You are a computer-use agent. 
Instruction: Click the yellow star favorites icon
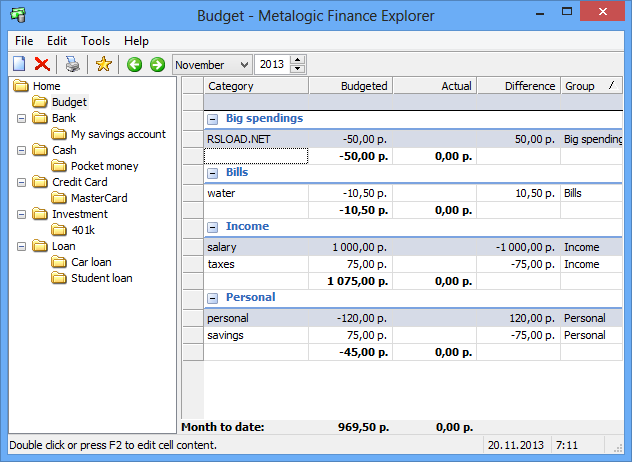(104, 64)
